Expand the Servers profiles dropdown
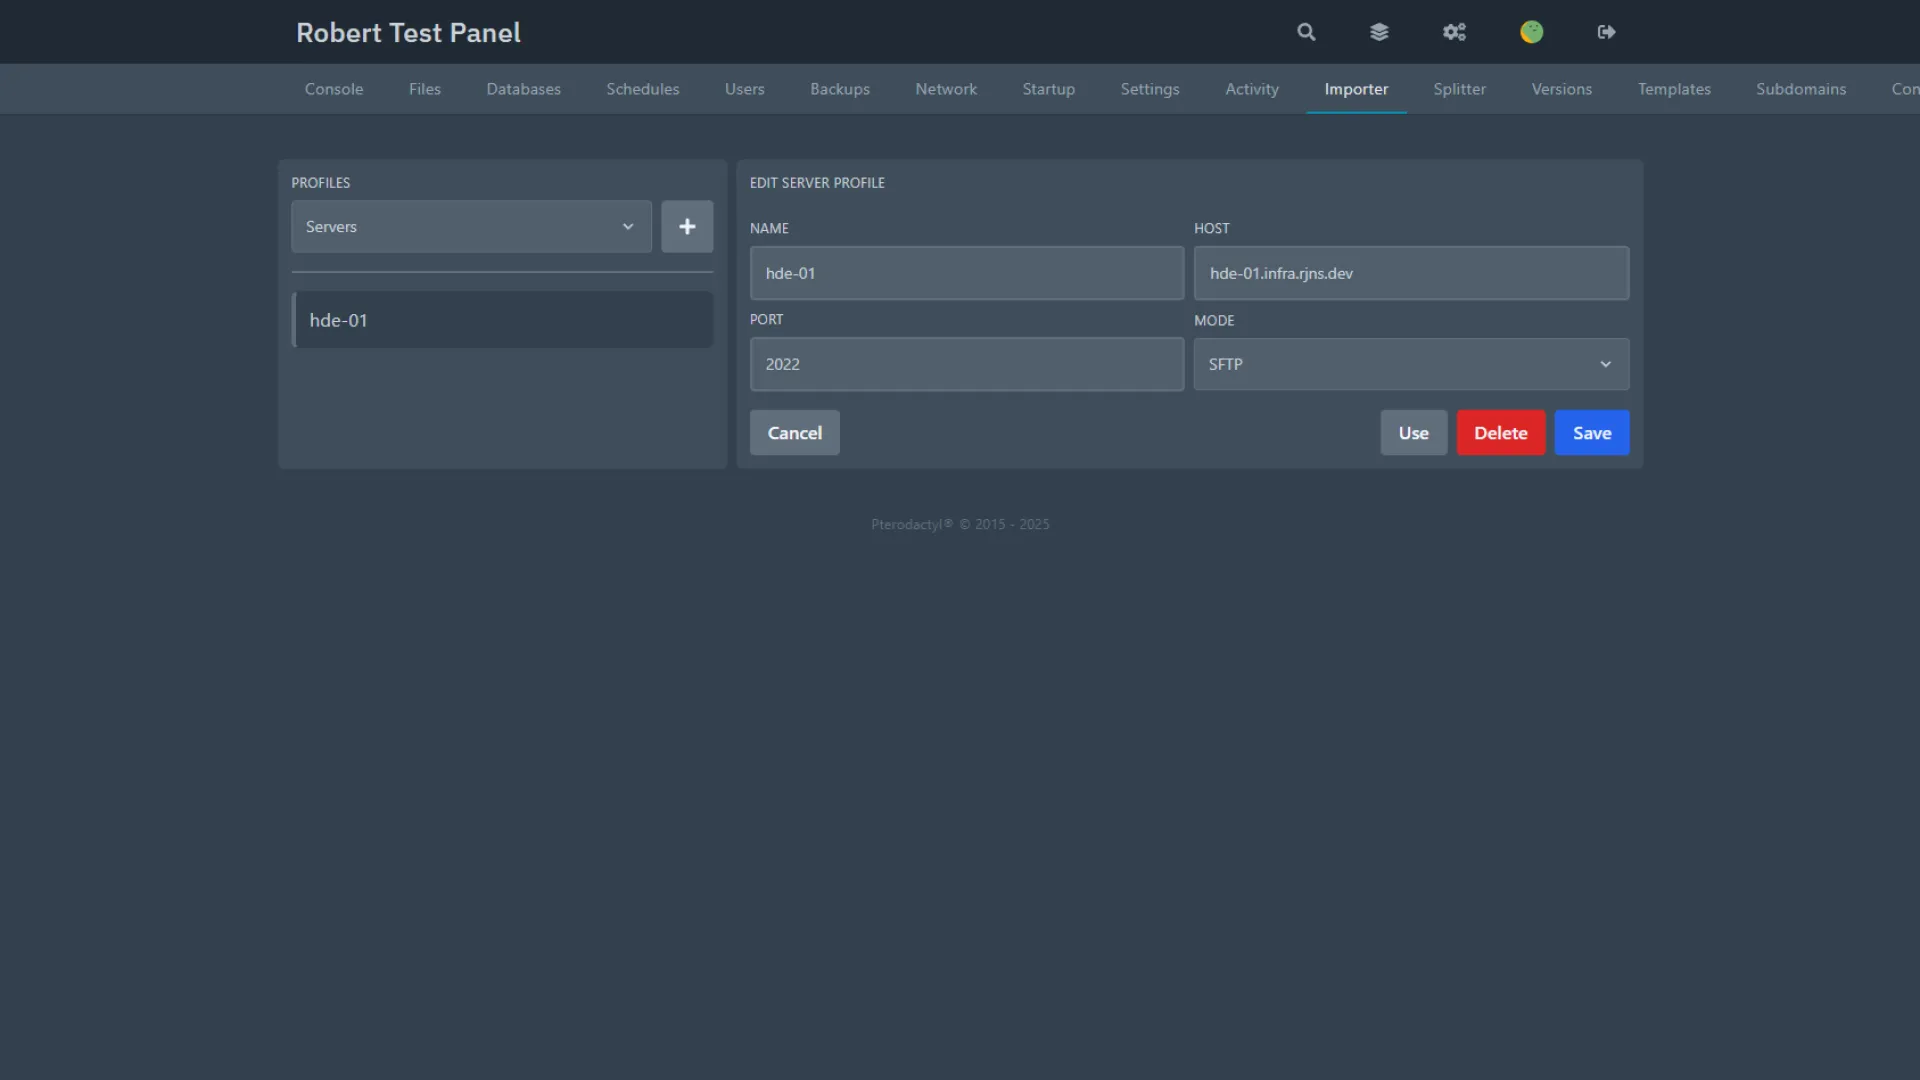Viewport: 1920px width, 1080px height. pyautogui.click(x=471, y=227)
